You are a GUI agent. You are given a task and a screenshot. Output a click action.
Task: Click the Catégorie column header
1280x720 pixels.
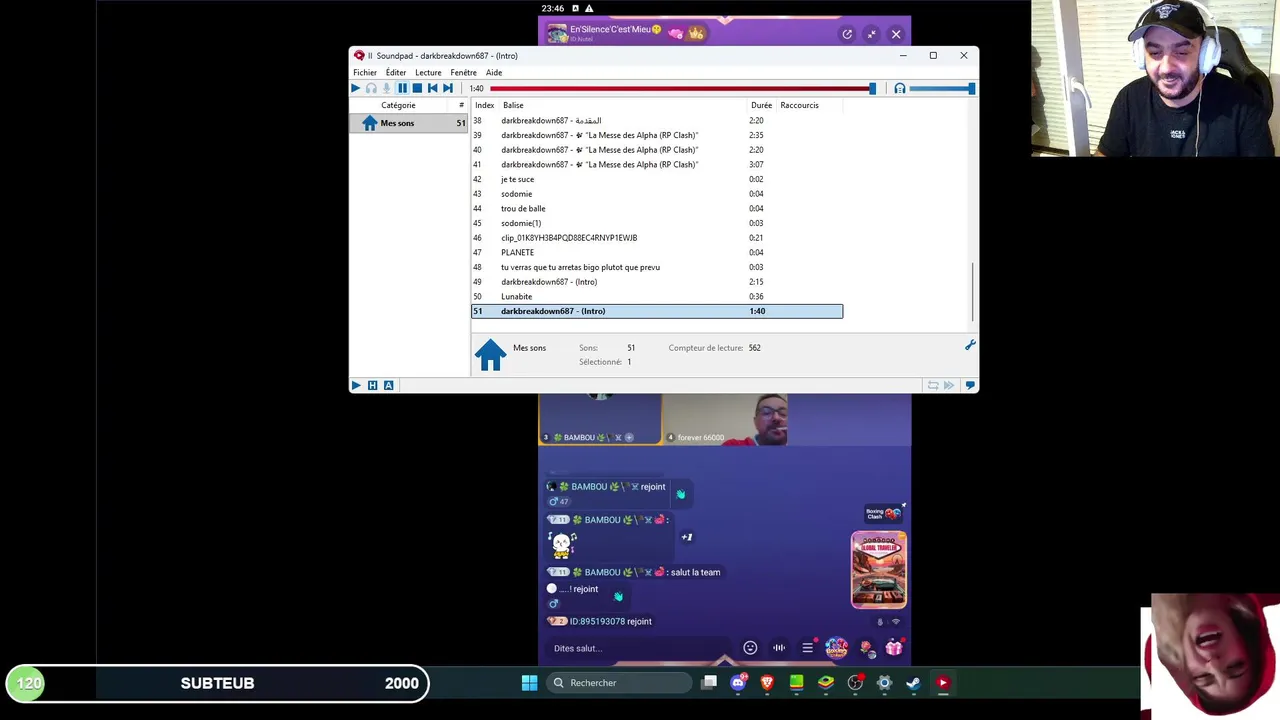coord(398,105)
